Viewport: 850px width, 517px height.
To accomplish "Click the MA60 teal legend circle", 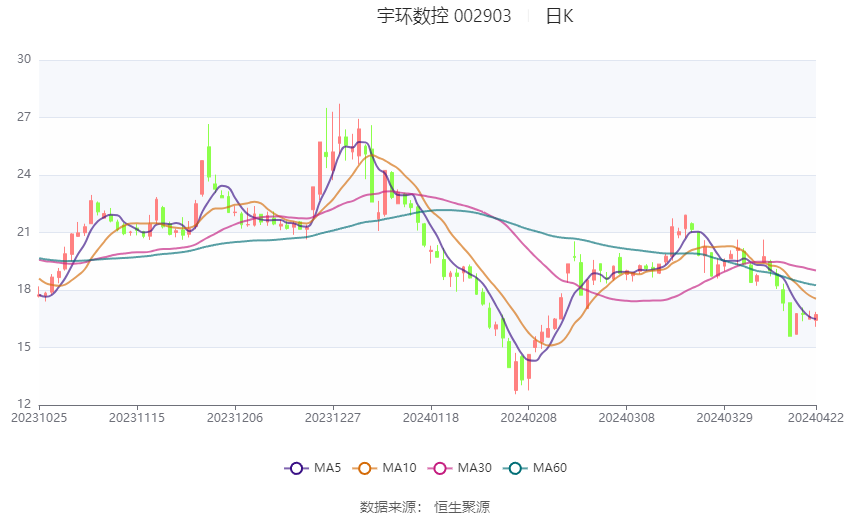I will (515, 468).
